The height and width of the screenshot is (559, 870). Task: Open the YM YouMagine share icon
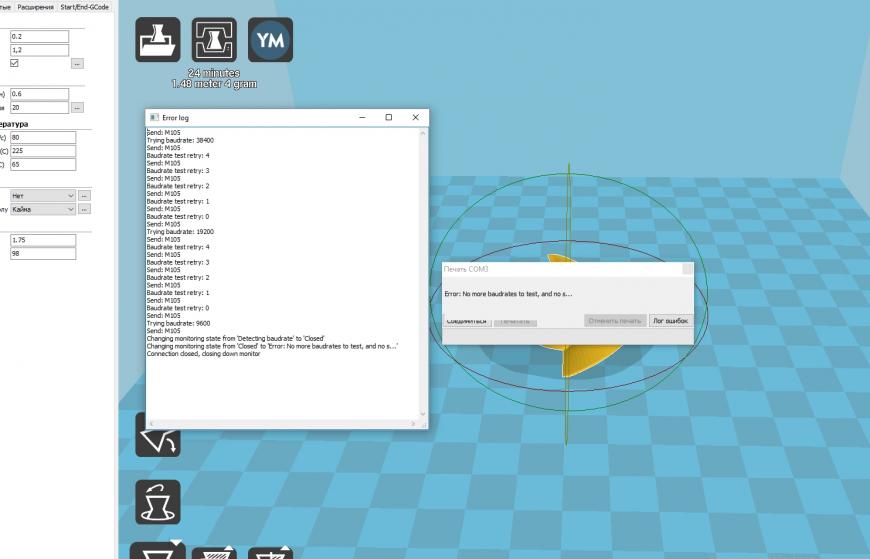(x=270, y=39)
